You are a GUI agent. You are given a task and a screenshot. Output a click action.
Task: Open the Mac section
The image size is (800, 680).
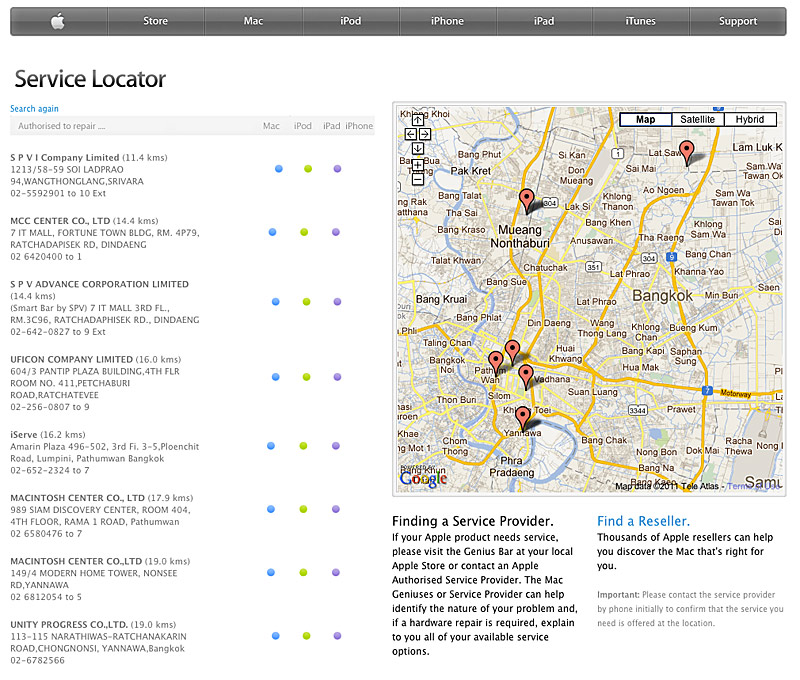coord(253,21)
